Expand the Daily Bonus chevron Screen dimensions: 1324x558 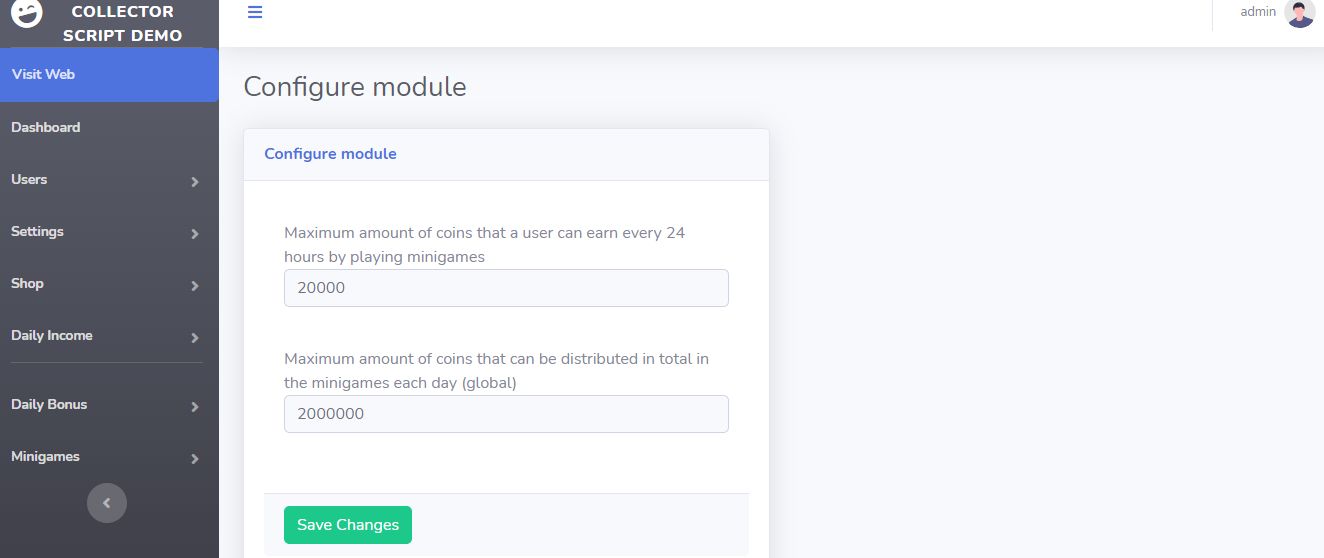195,406
